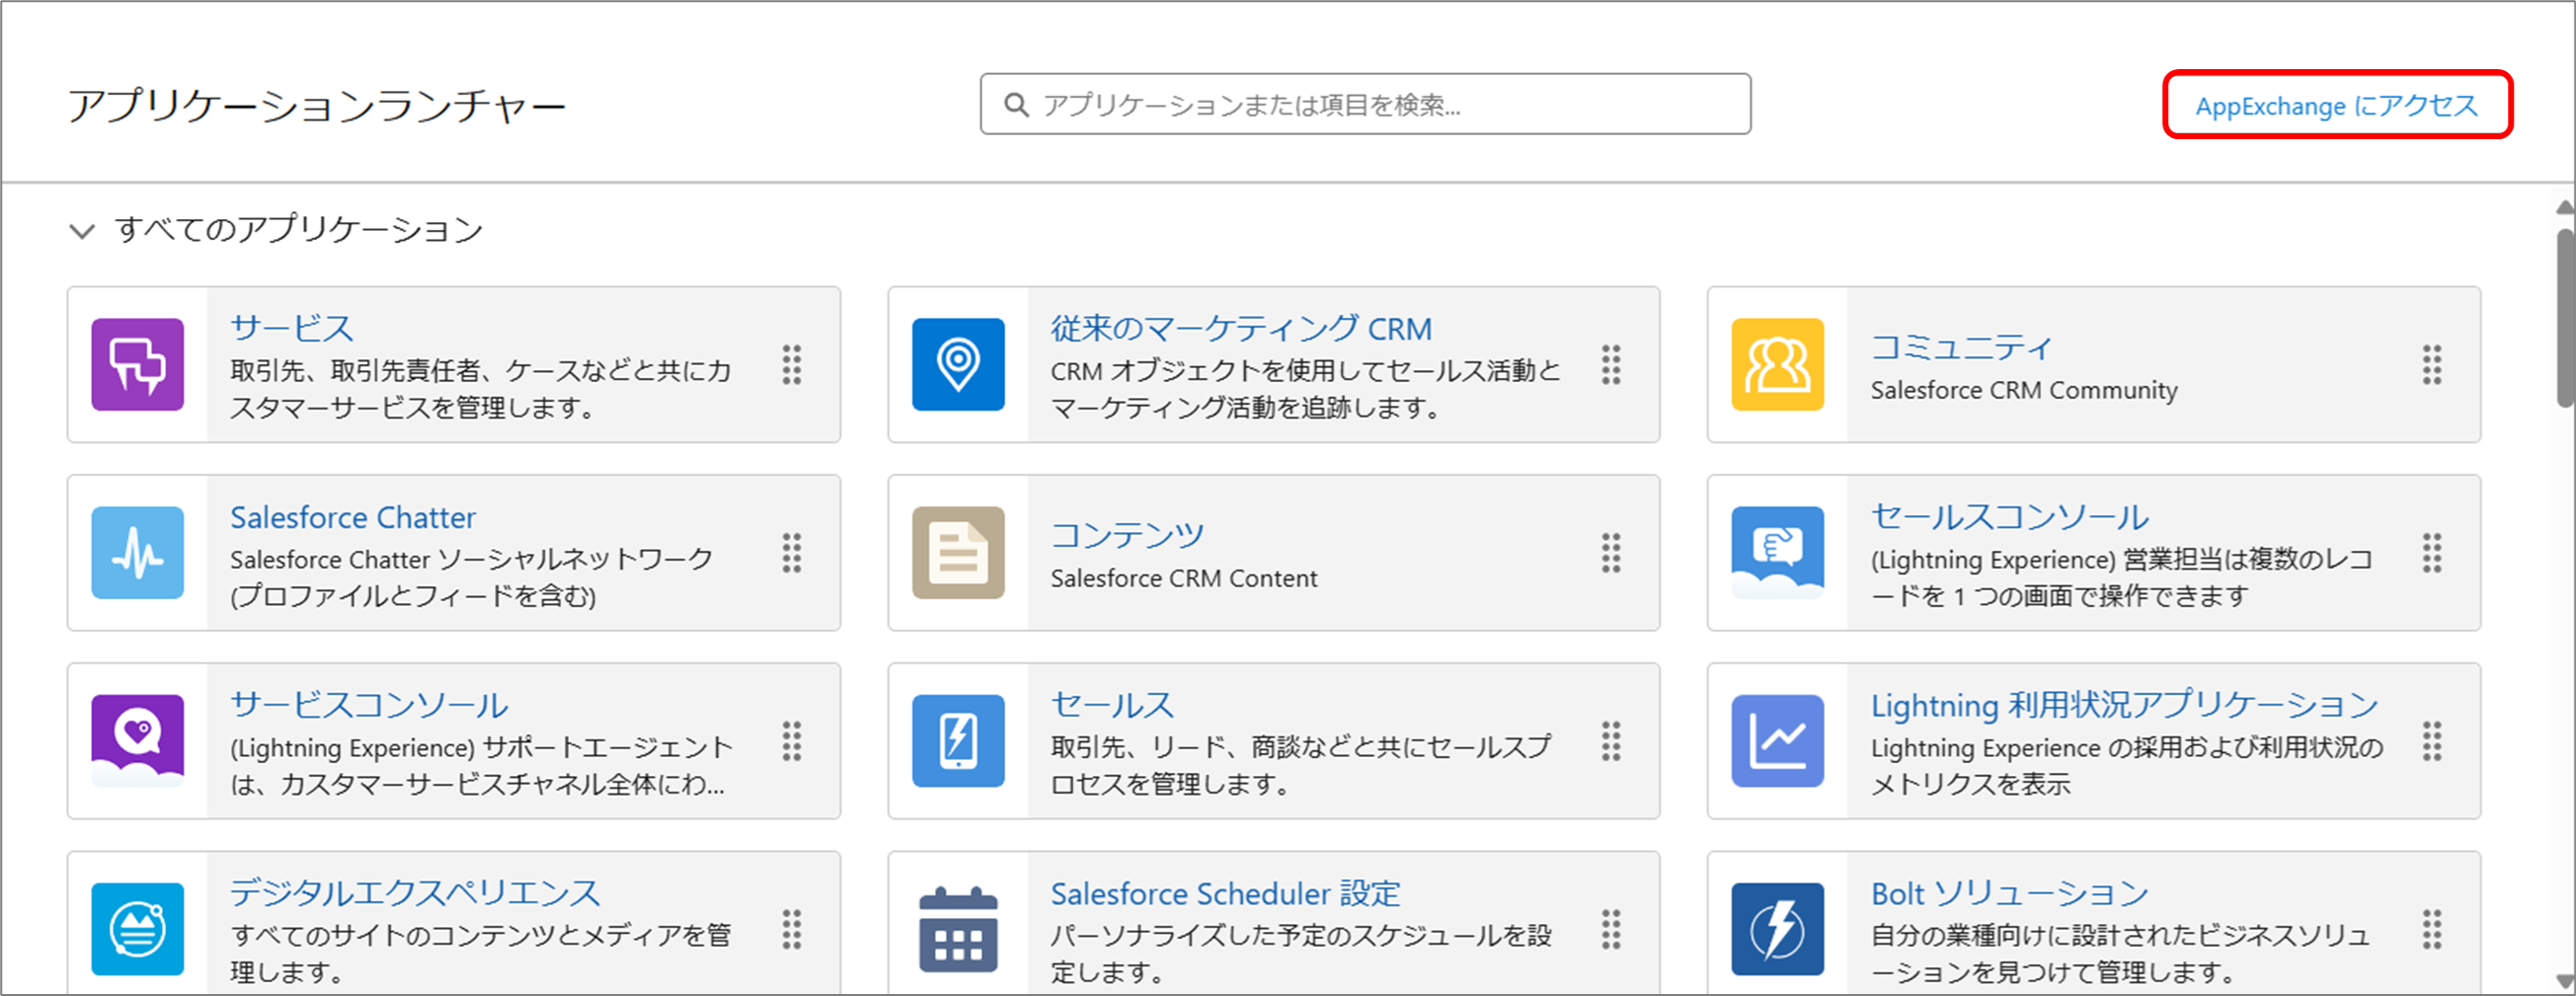The width and height of the screenshot is (2576, 996).
Task: Click the Salesforce CRM Content description text
Action: (x=1184, y=578)
